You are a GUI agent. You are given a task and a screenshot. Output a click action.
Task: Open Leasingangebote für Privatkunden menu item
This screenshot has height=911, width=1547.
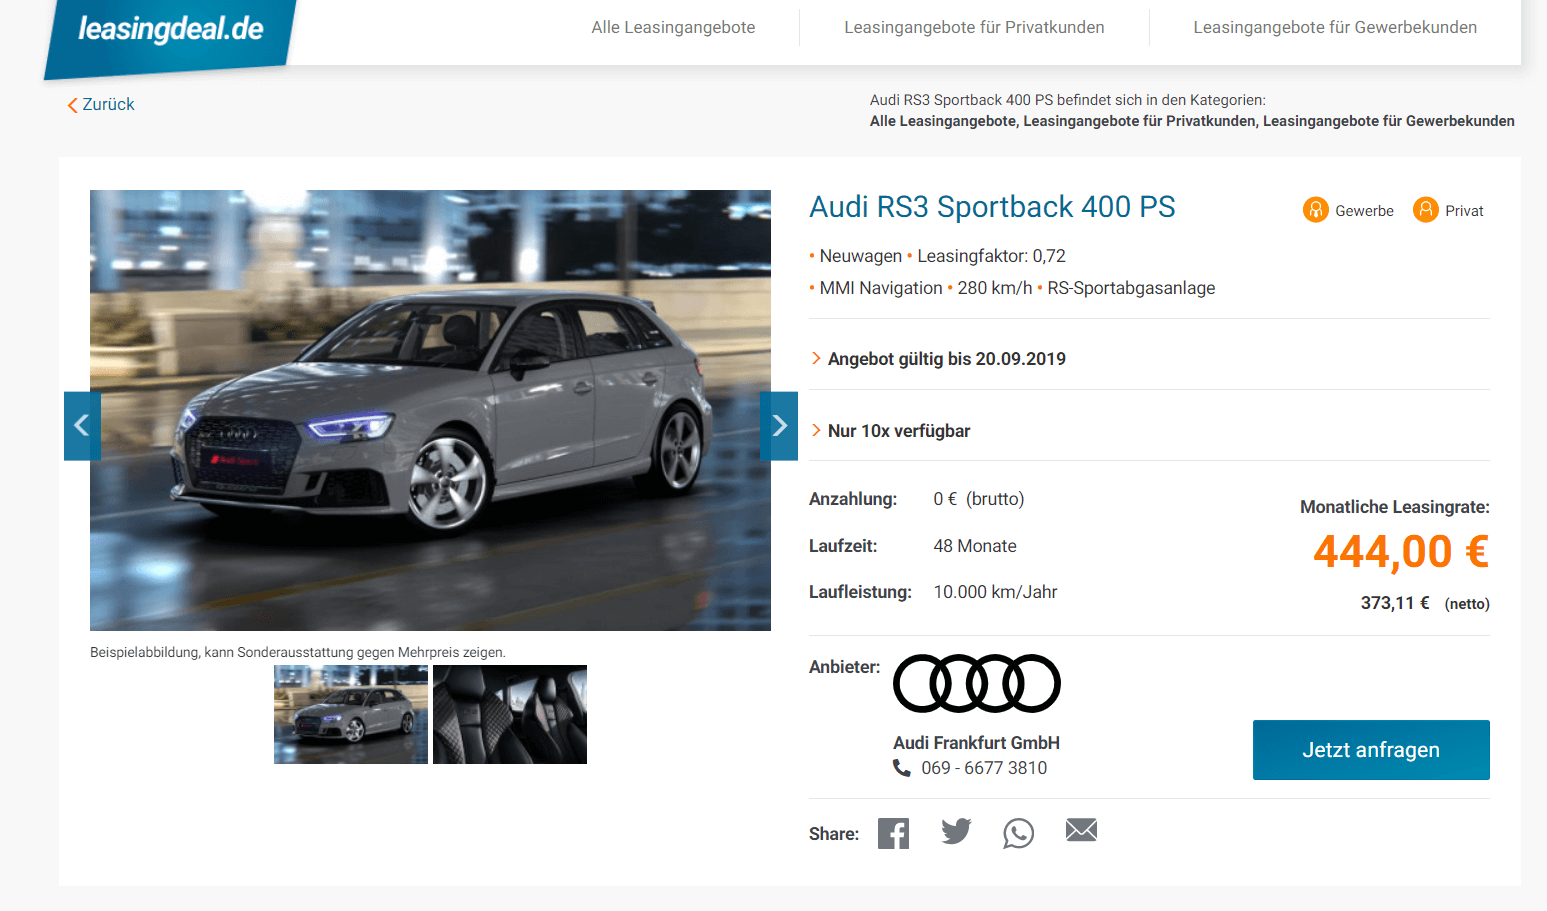(x=974, y=28)
